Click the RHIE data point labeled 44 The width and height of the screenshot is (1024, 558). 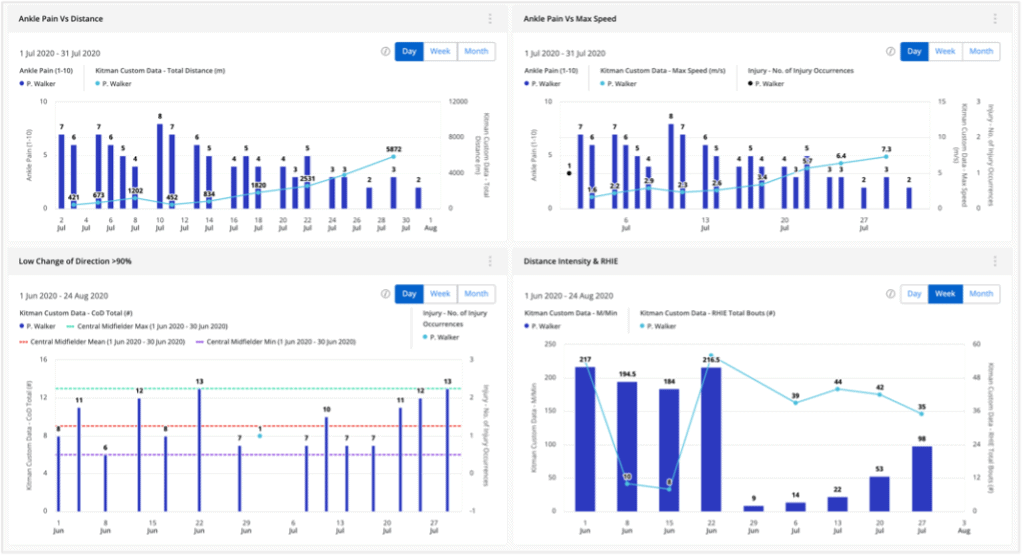pyautogui.click(x=838, y=389)
